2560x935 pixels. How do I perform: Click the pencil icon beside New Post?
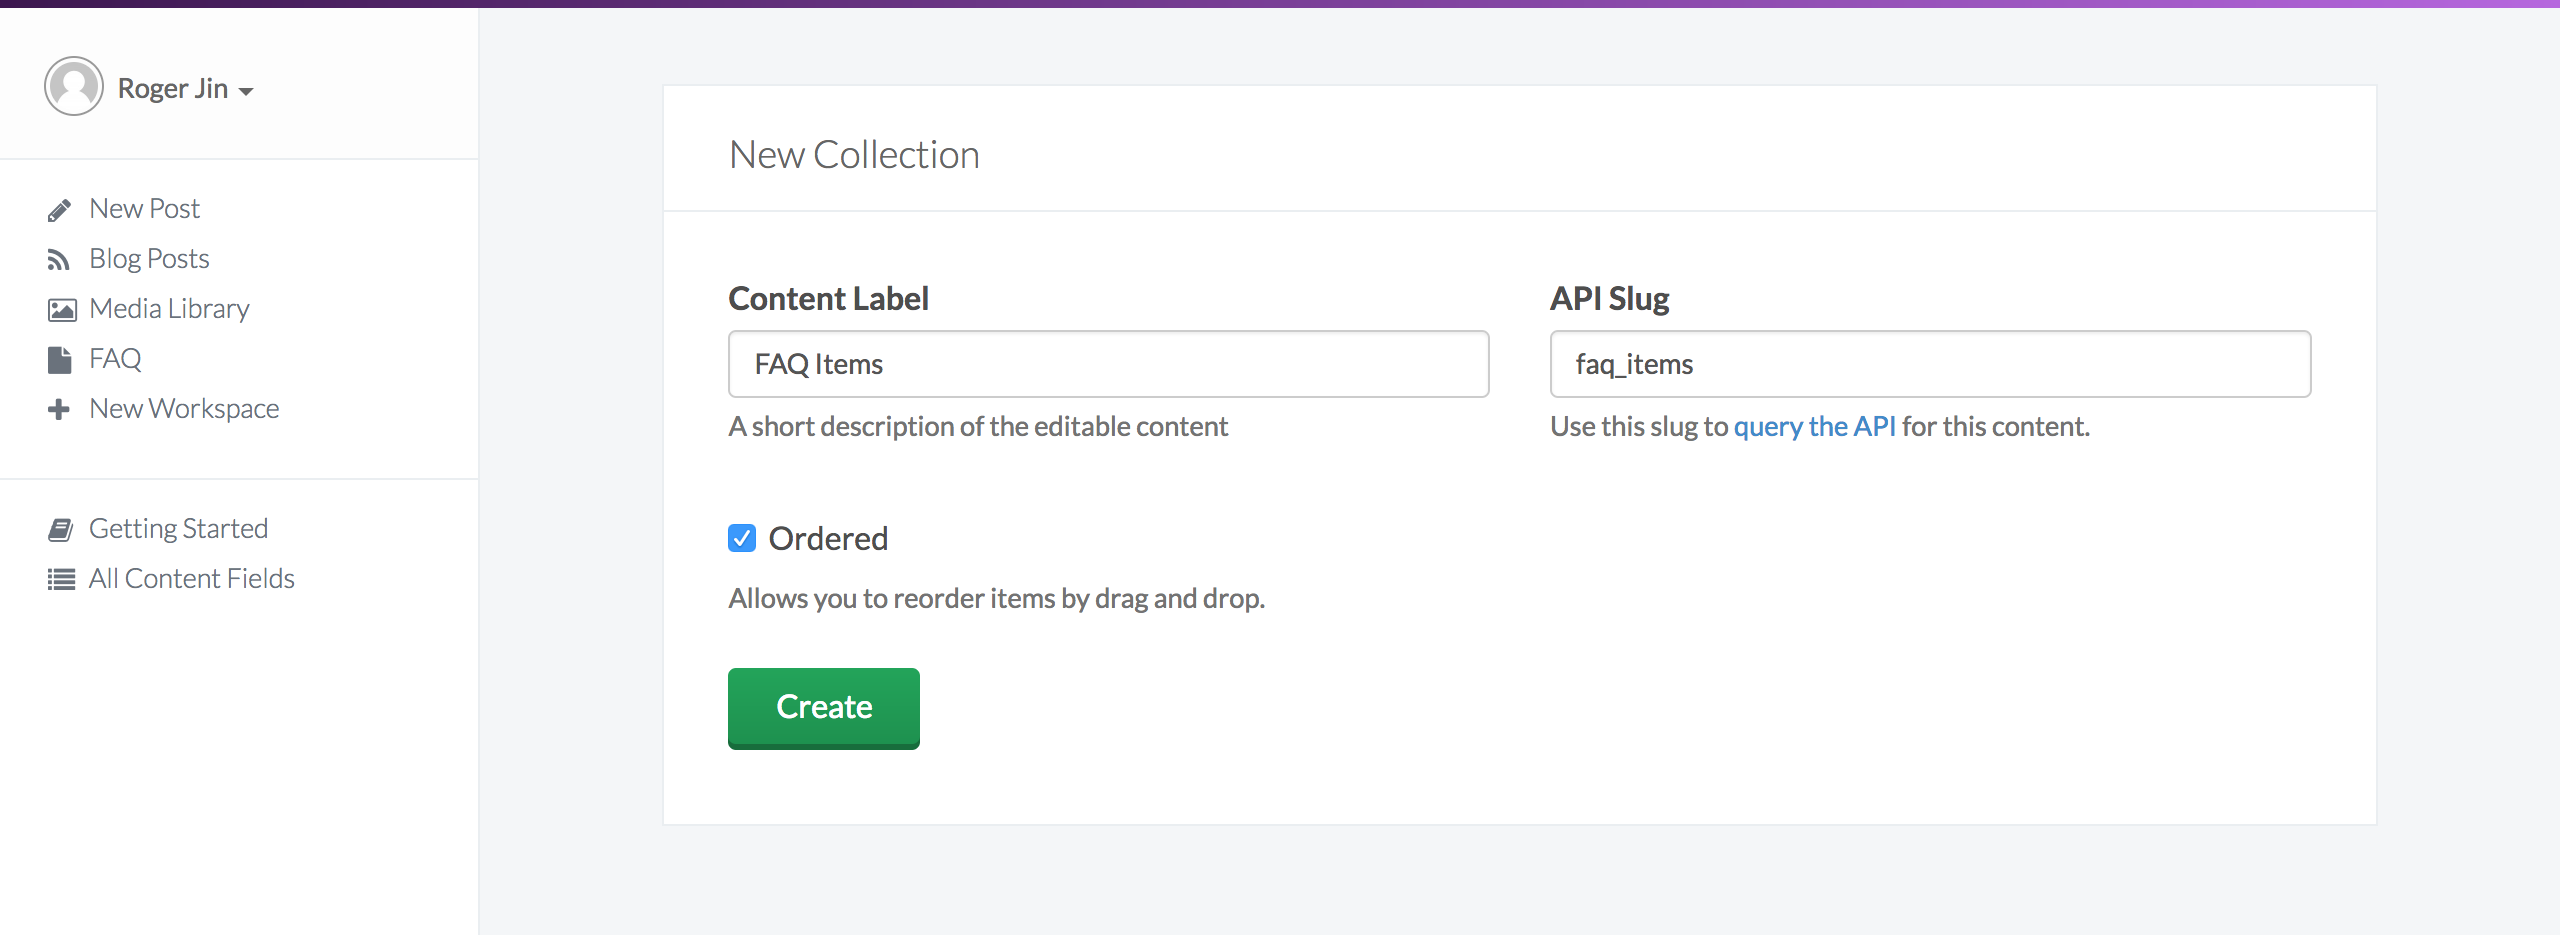click(x=59, y=210)
